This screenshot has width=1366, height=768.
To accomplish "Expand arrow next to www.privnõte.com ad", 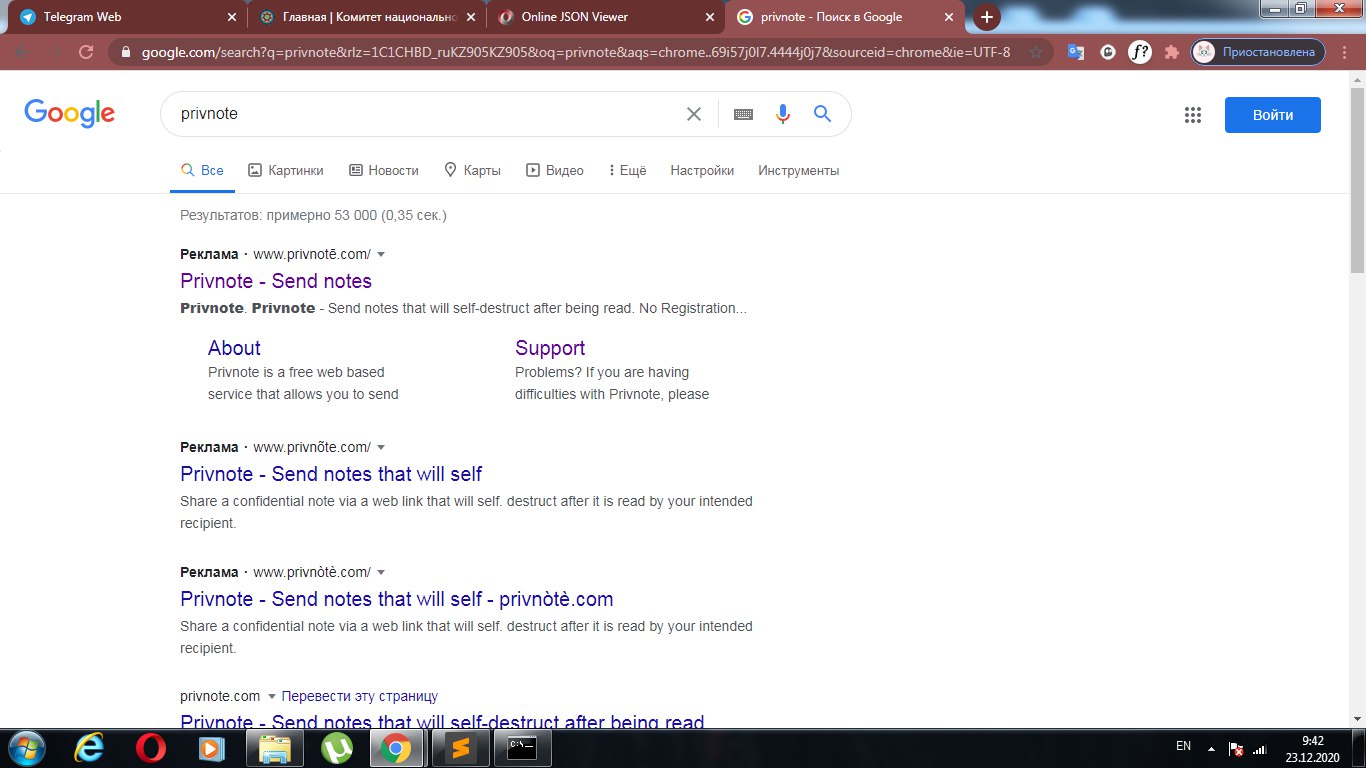I will pyautogui.click(x=381, y=448).
